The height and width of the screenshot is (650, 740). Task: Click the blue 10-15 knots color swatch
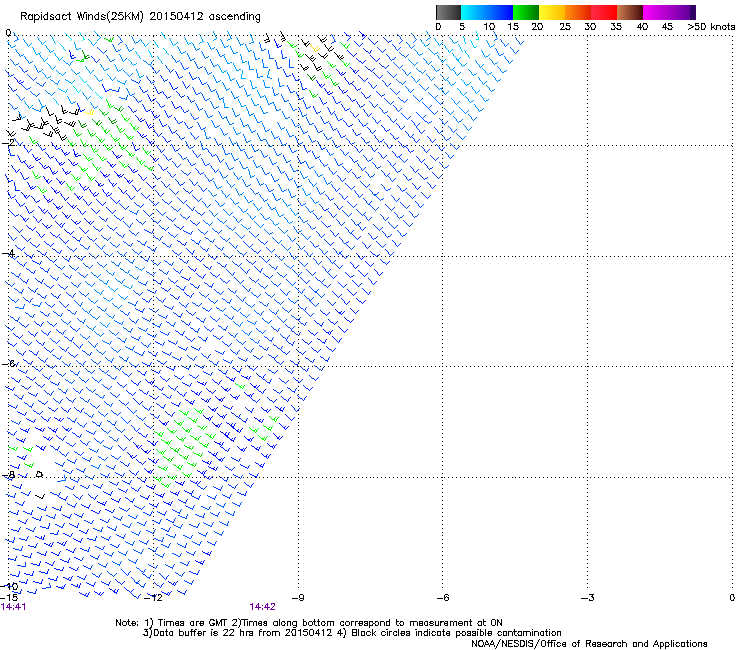[x=500, y=12]
